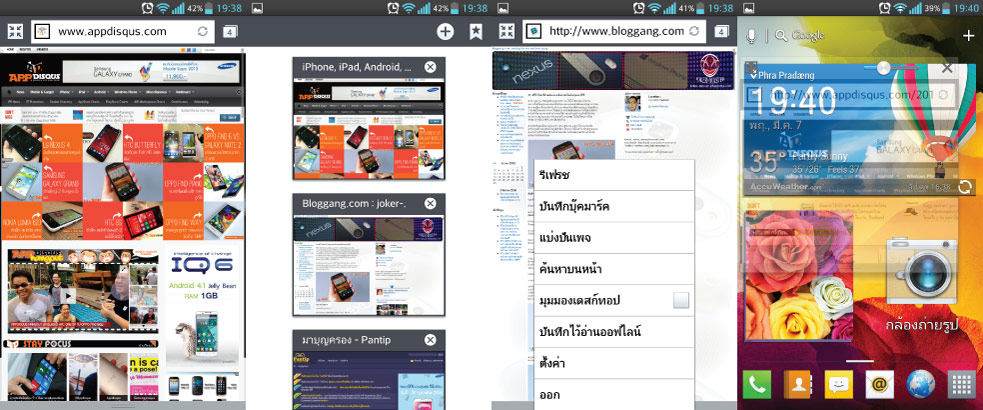
Task: Choose บันทึกบุ๊คมาร์ค from the browser menu
Action: pyautogui.click(x=615, y=207)
